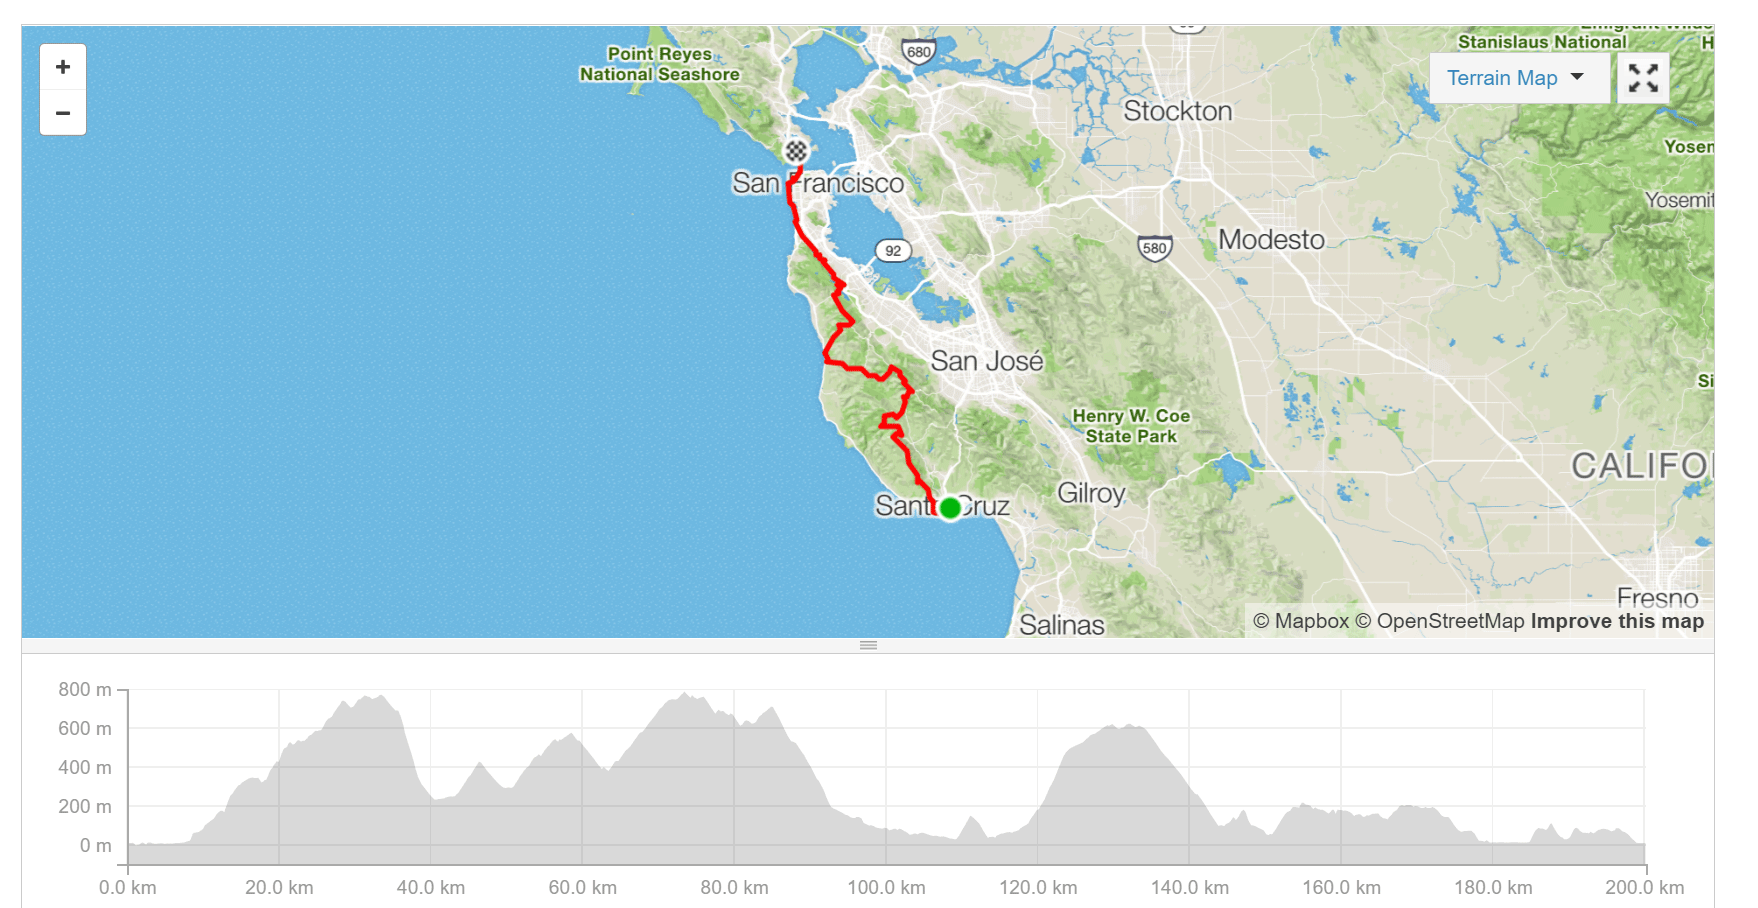Open the OpenStreetMap attribution link
1758x908 pixels.
click(x=1440, y=621)
